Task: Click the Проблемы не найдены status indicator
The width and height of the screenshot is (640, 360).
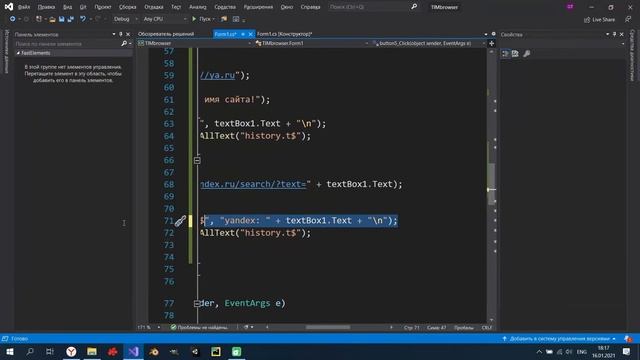Action: pyautogui.click(x=199, y=327)
